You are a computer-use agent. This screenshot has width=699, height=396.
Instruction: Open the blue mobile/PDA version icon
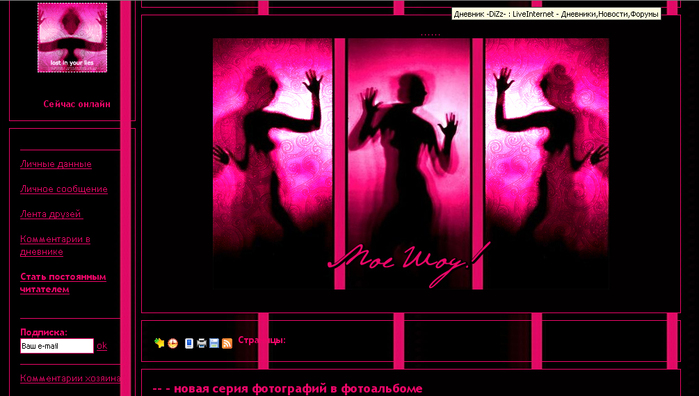coord(189,343)
